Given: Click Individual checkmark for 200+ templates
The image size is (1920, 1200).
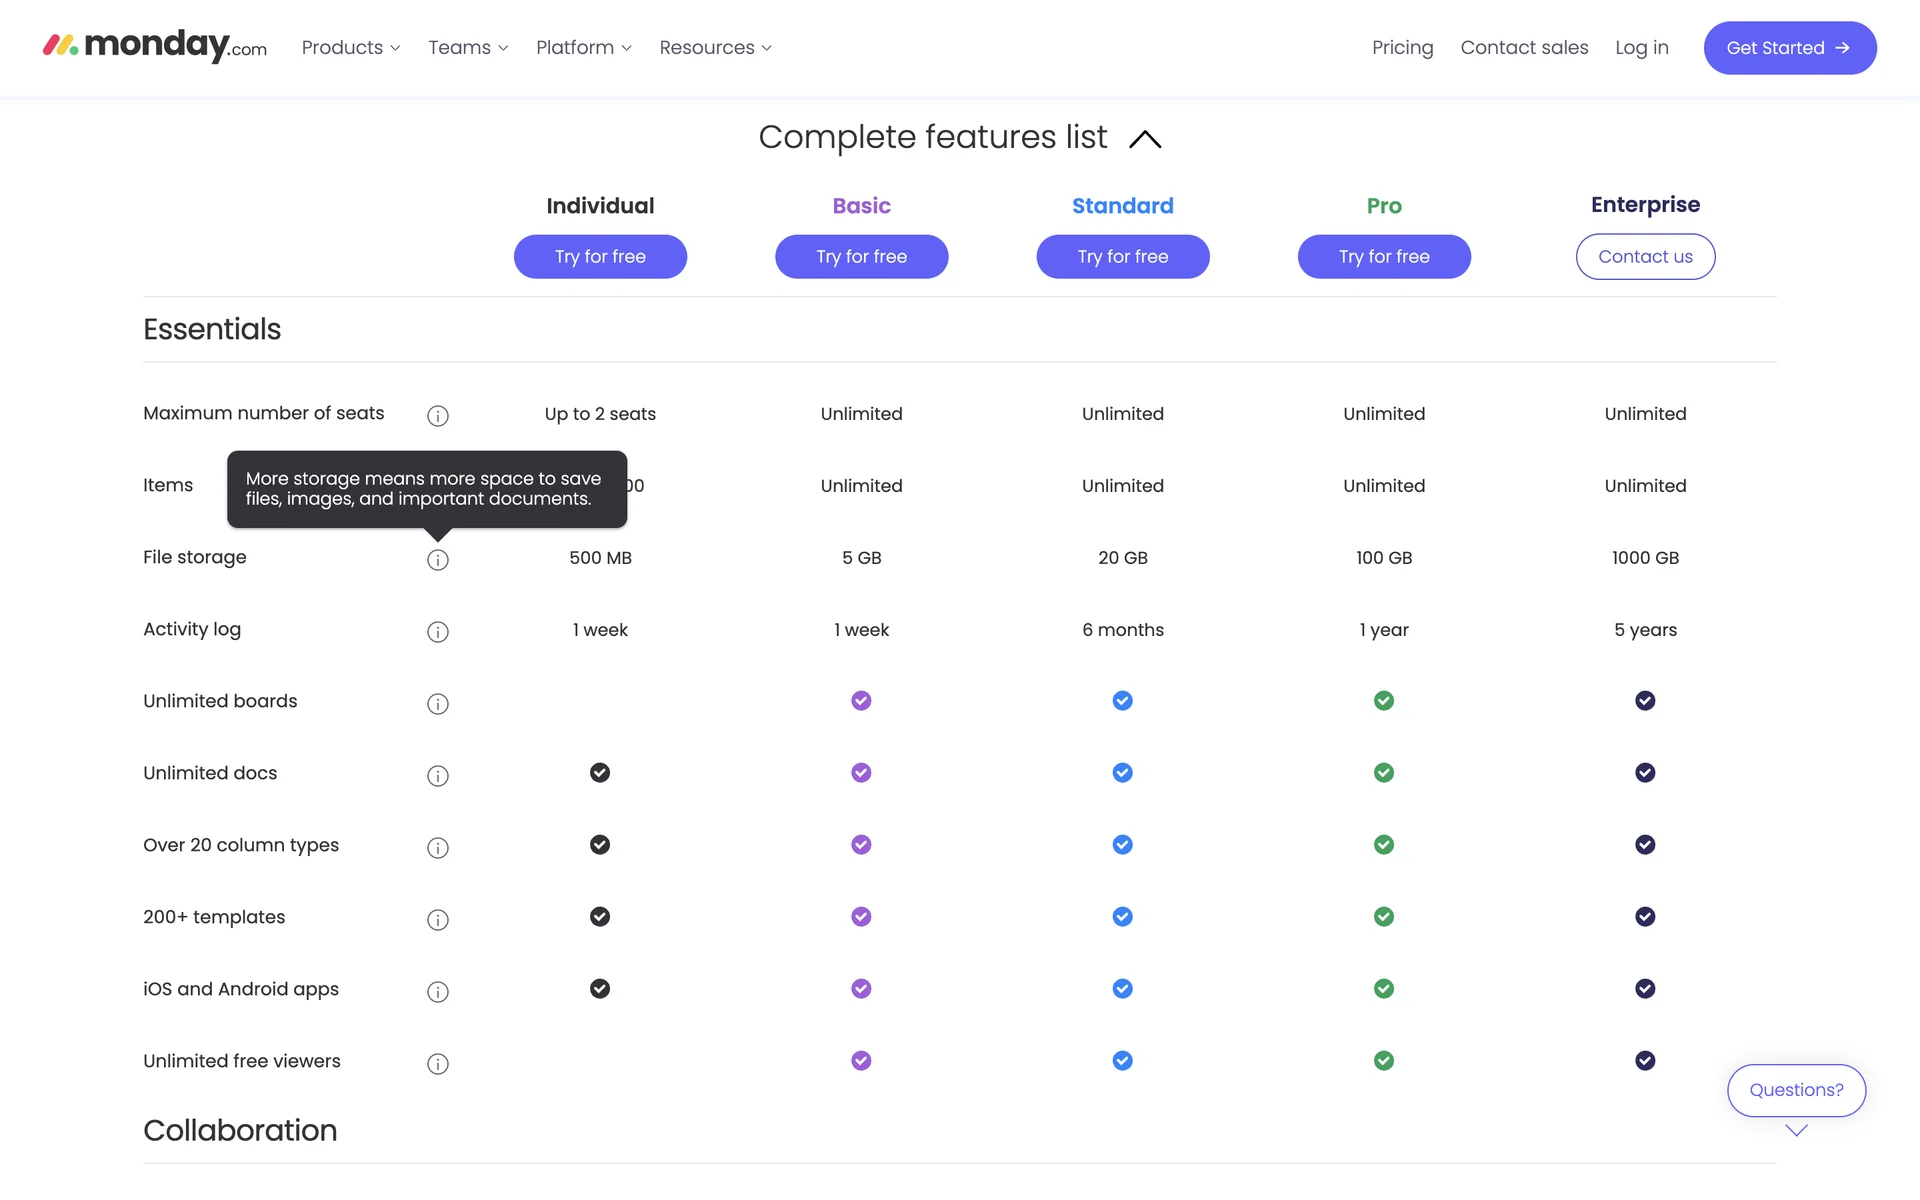Looking at the screenshot, I should click(600, 917).
